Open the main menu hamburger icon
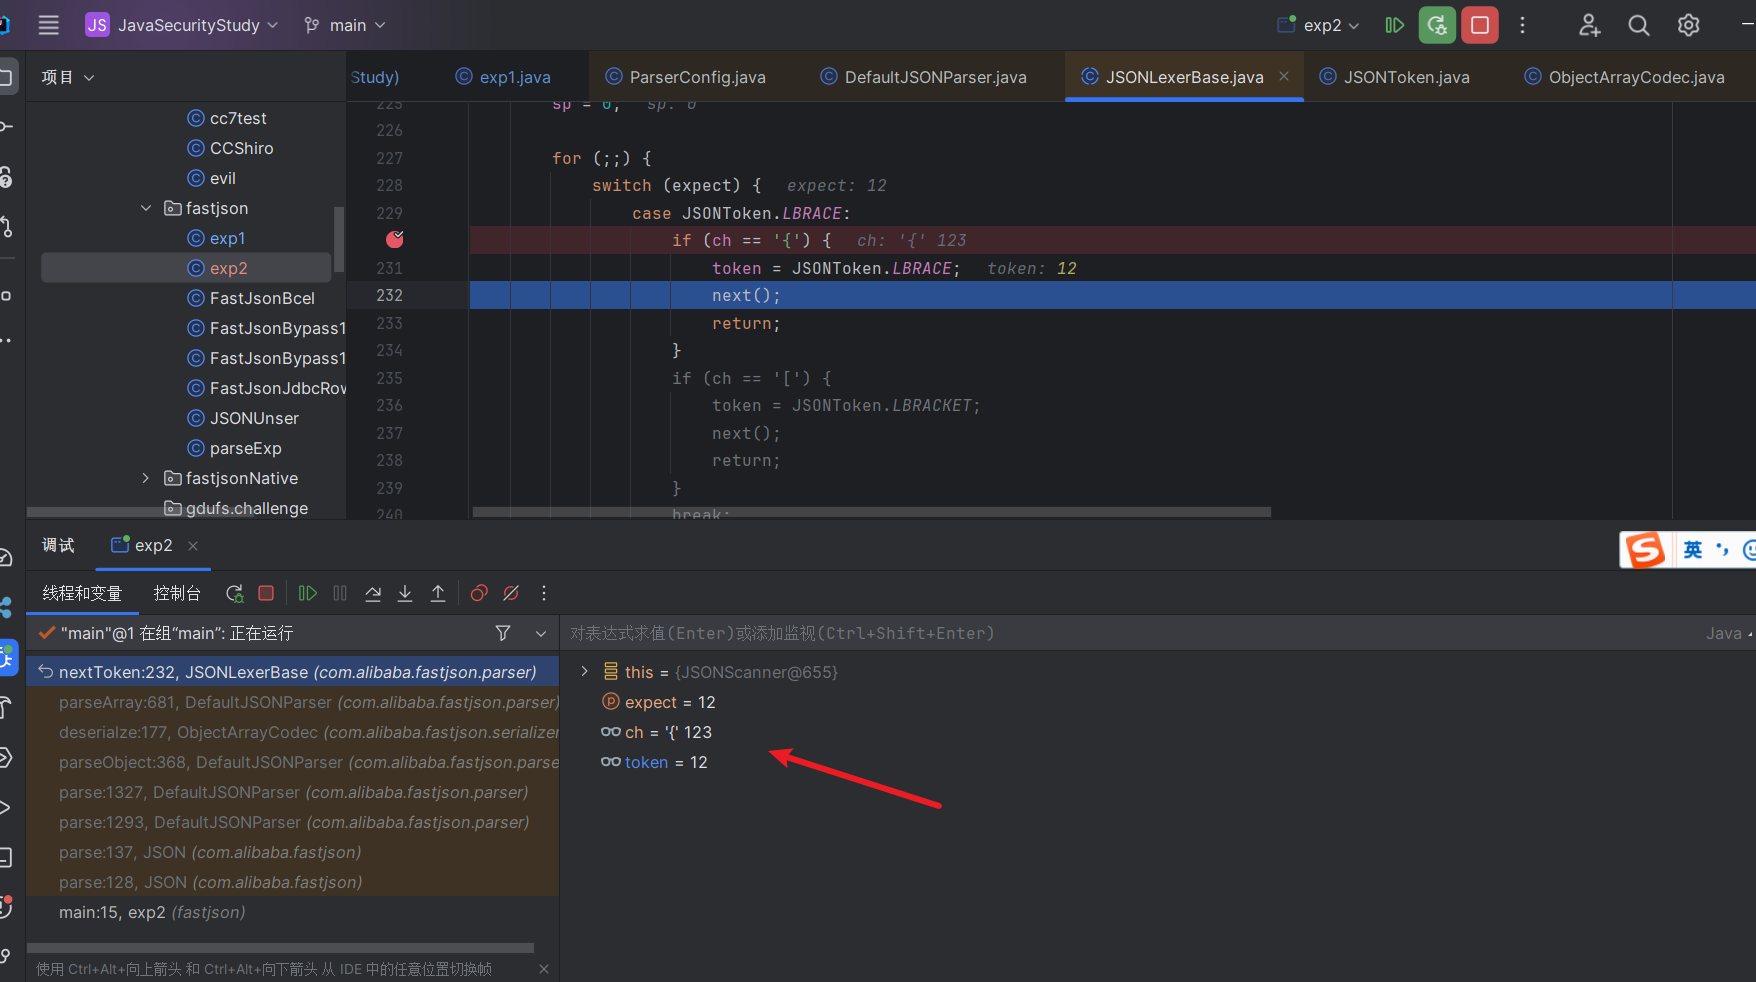Image resolution: width=1756 pixels, height=982 pixels. tap(48, 25)
